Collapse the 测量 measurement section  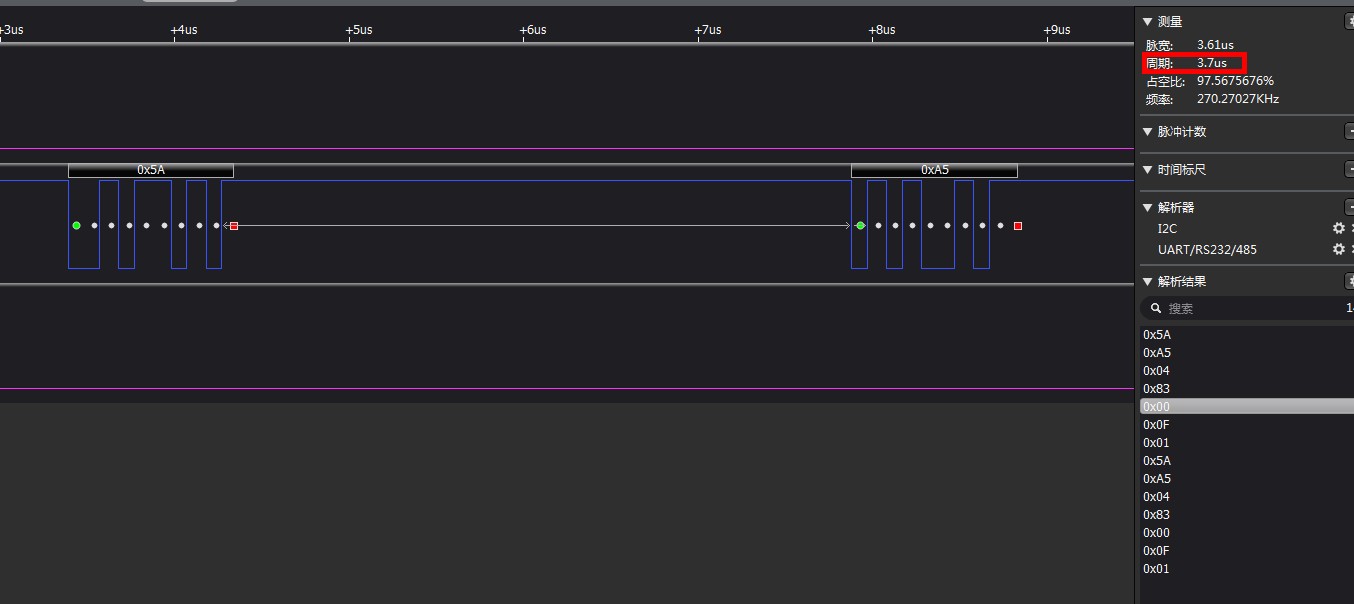click(x=1148, y=22)
